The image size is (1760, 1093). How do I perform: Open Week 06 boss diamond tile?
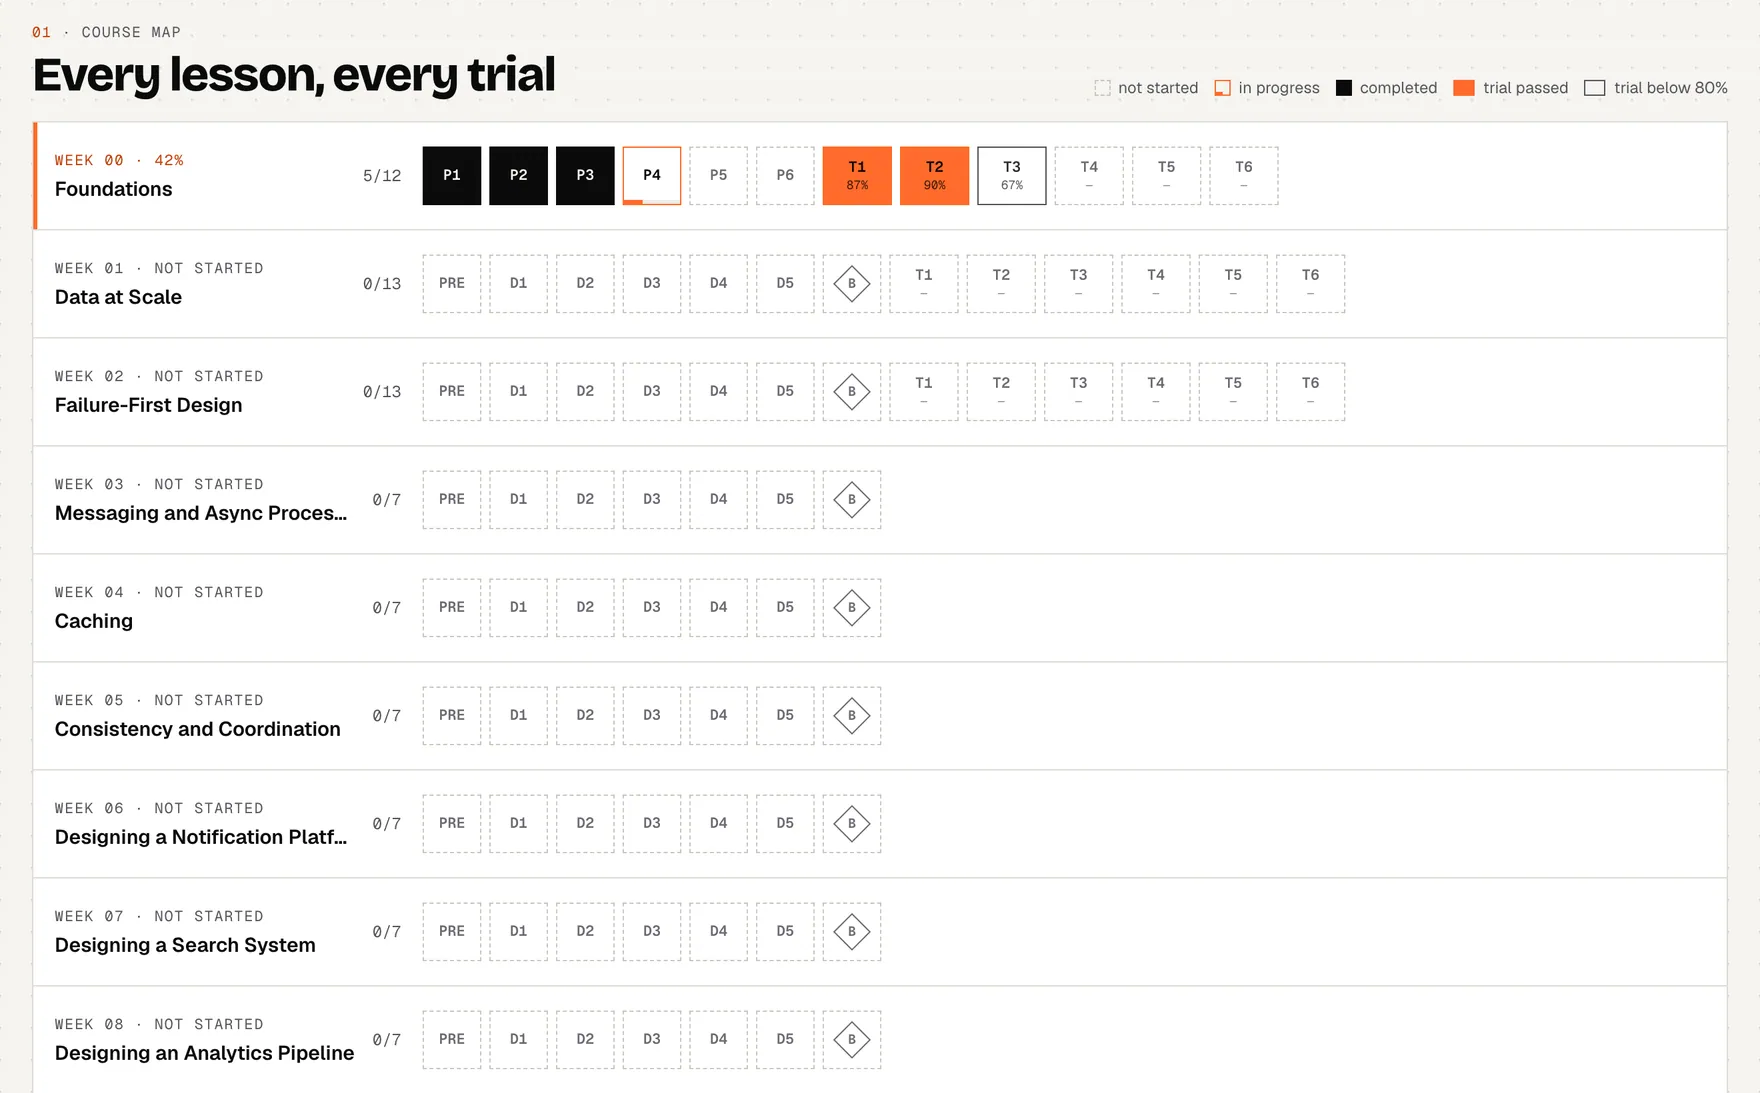point(852,824)
